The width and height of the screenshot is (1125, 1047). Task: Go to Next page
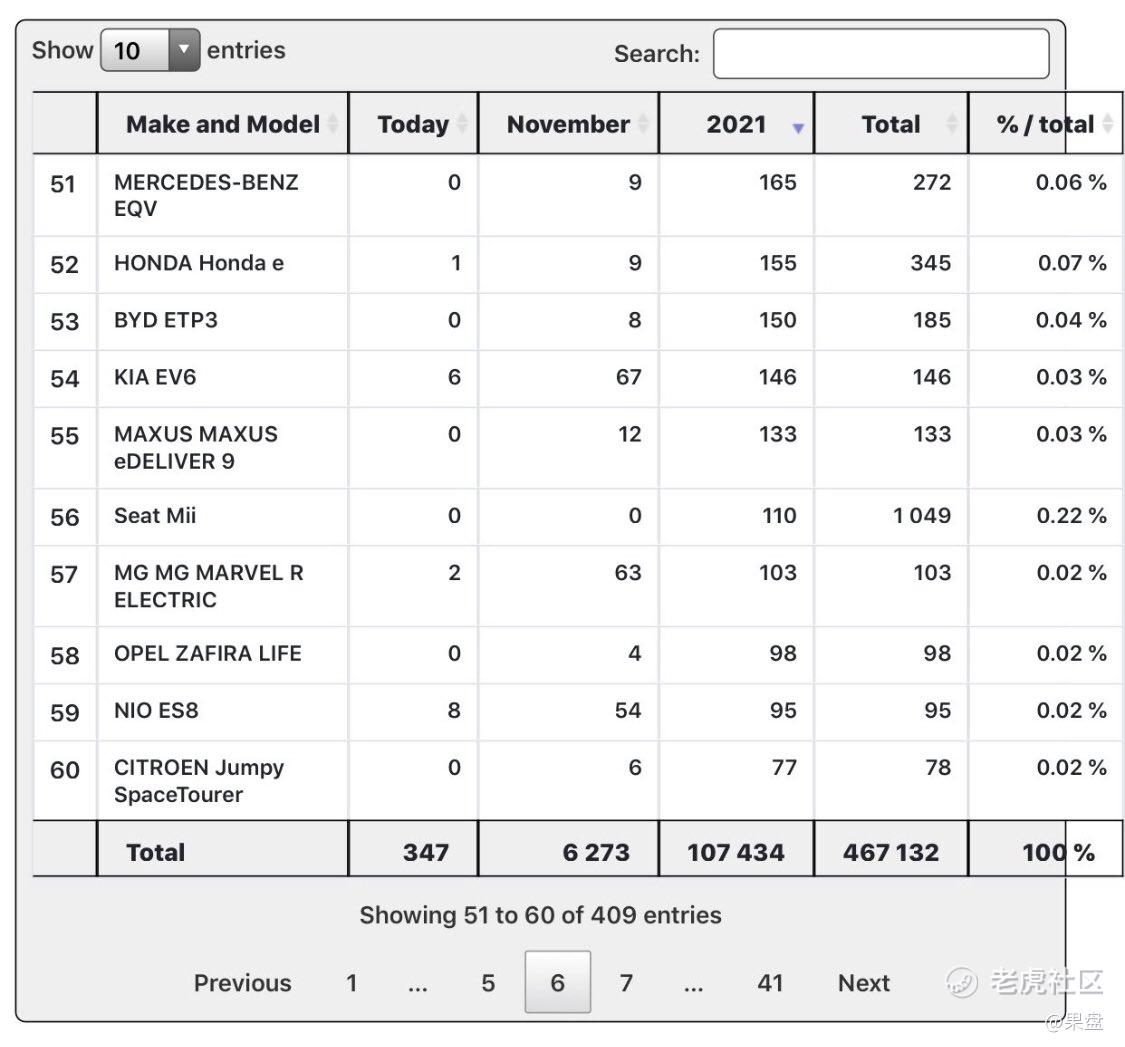pyautogui.click(x=864, y=982)
